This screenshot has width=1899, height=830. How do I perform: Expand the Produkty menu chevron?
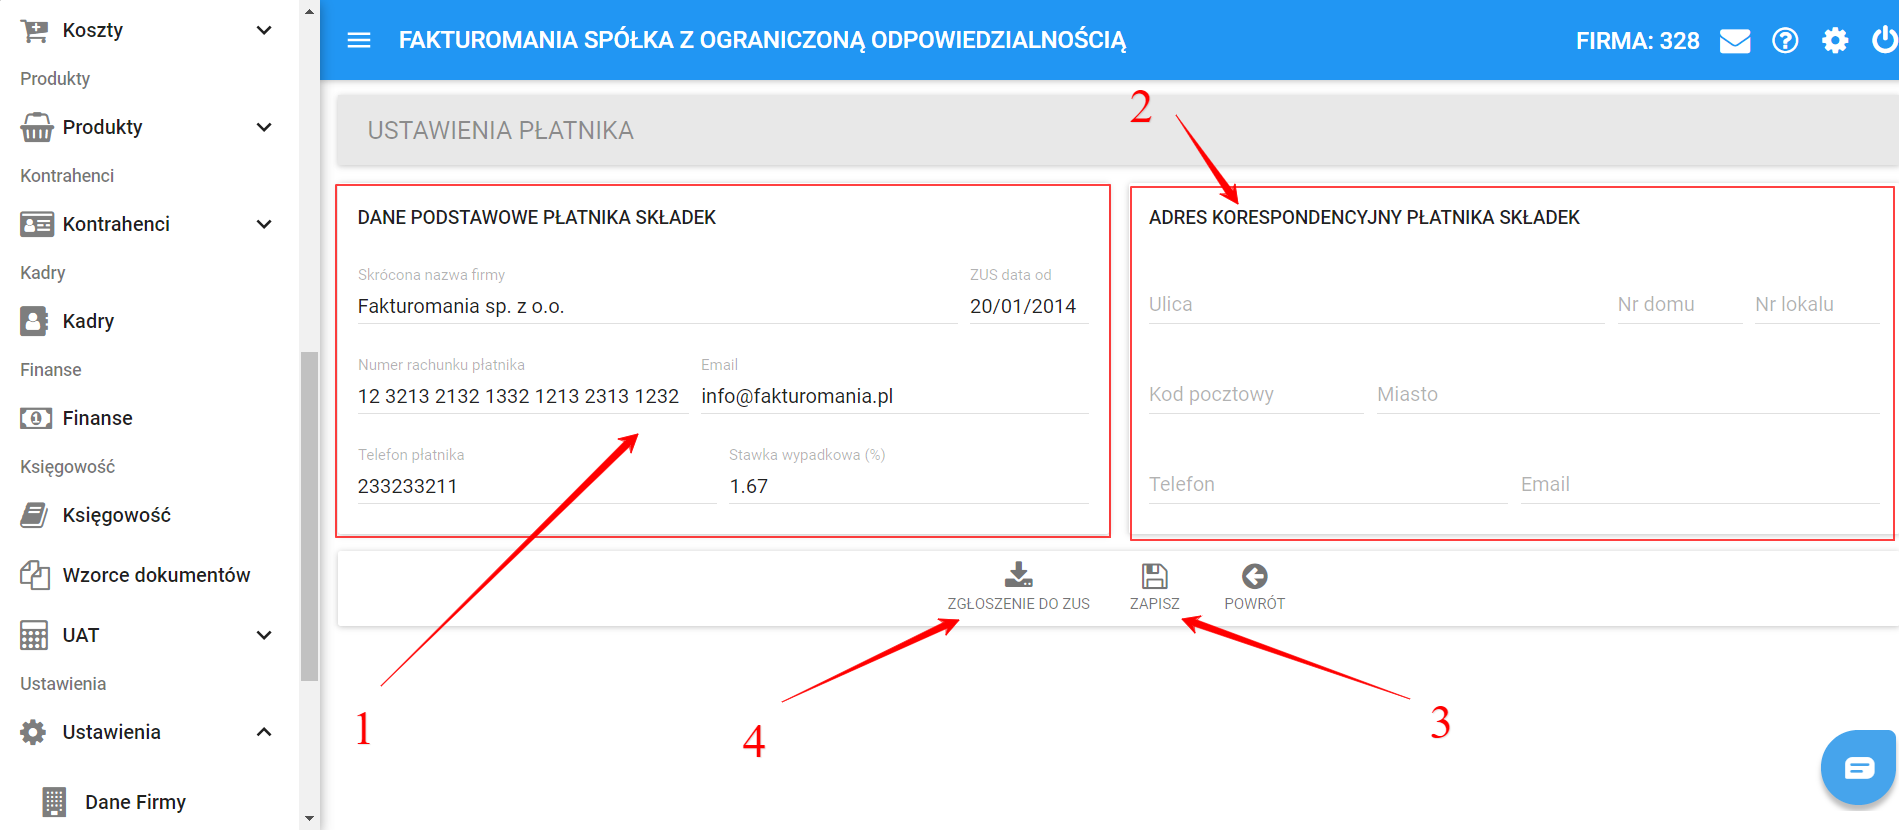tap(264, 127)
